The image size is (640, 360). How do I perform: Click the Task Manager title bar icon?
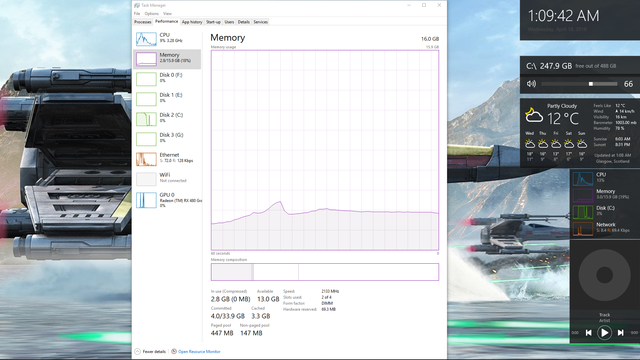tap(137, 5)
